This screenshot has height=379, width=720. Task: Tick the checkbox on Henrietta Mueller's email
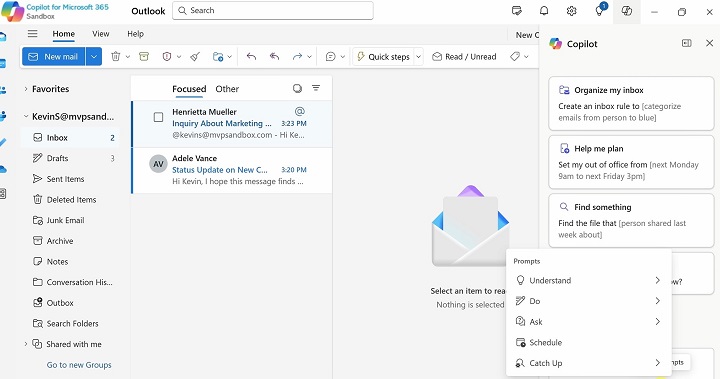[x=158, y=117]
